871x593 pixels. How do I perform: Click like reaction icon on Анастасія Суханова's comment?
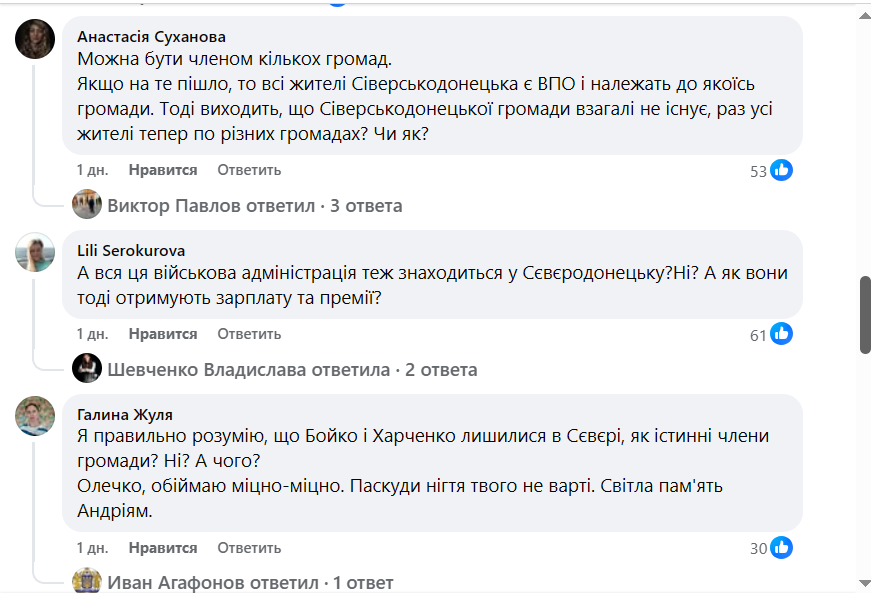click(x=782, y=170)
